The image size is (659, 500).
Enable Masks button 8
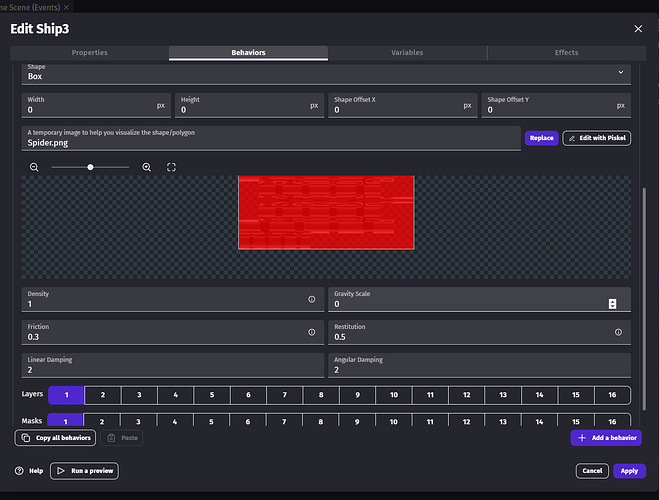(x=321, y=420)
